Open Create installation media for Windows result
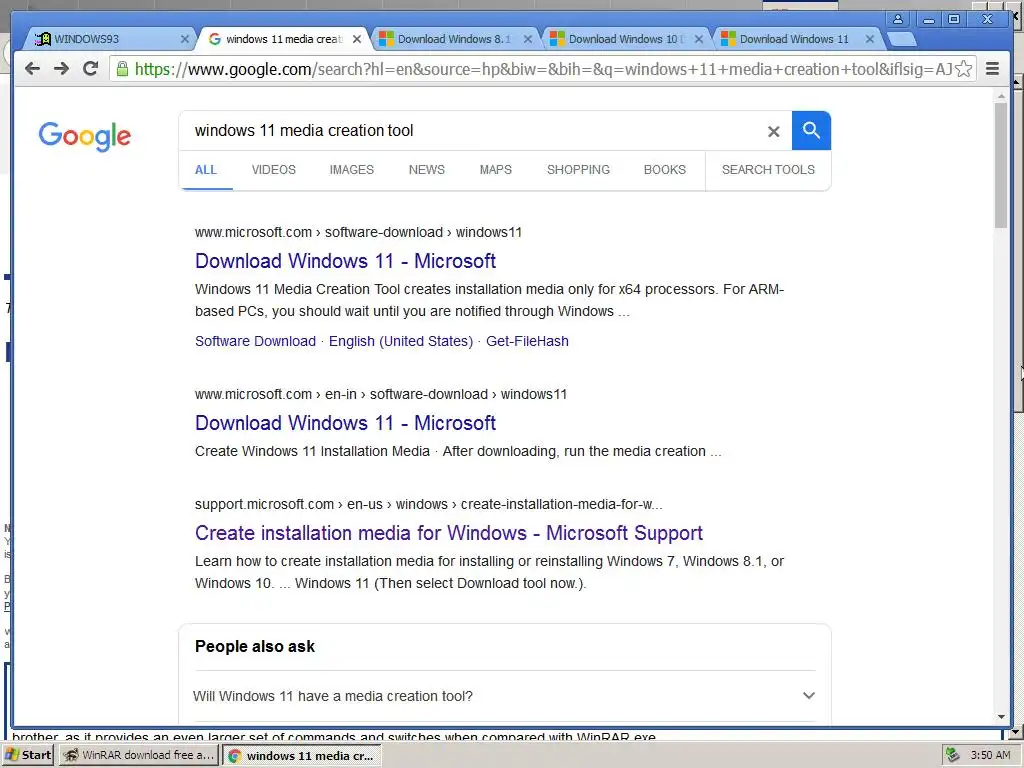This screenshot has width=1024, height=768. point(449,534)
